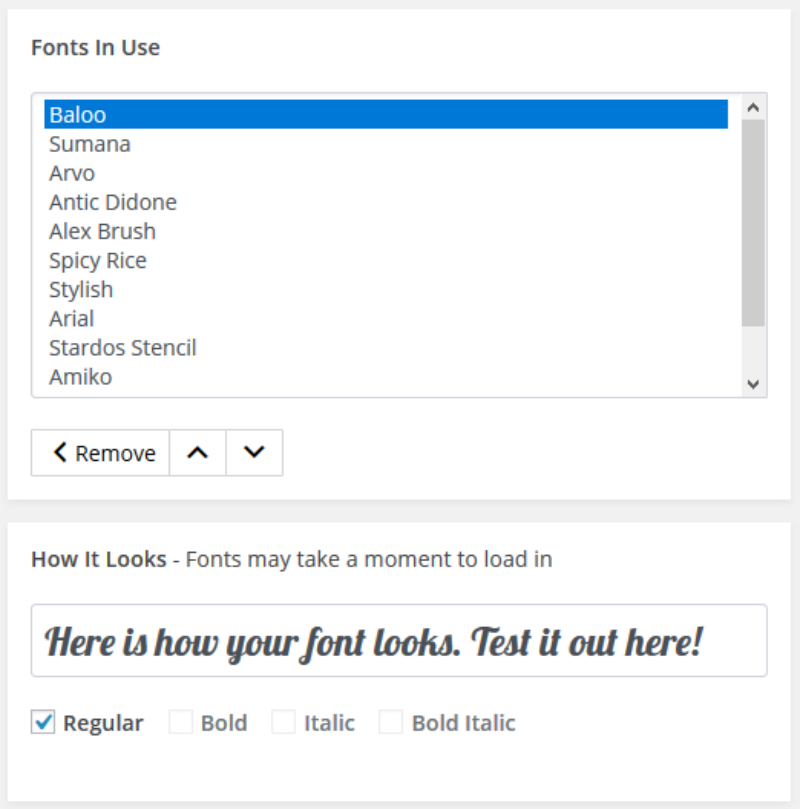Click the Remove button

point(100,453)
